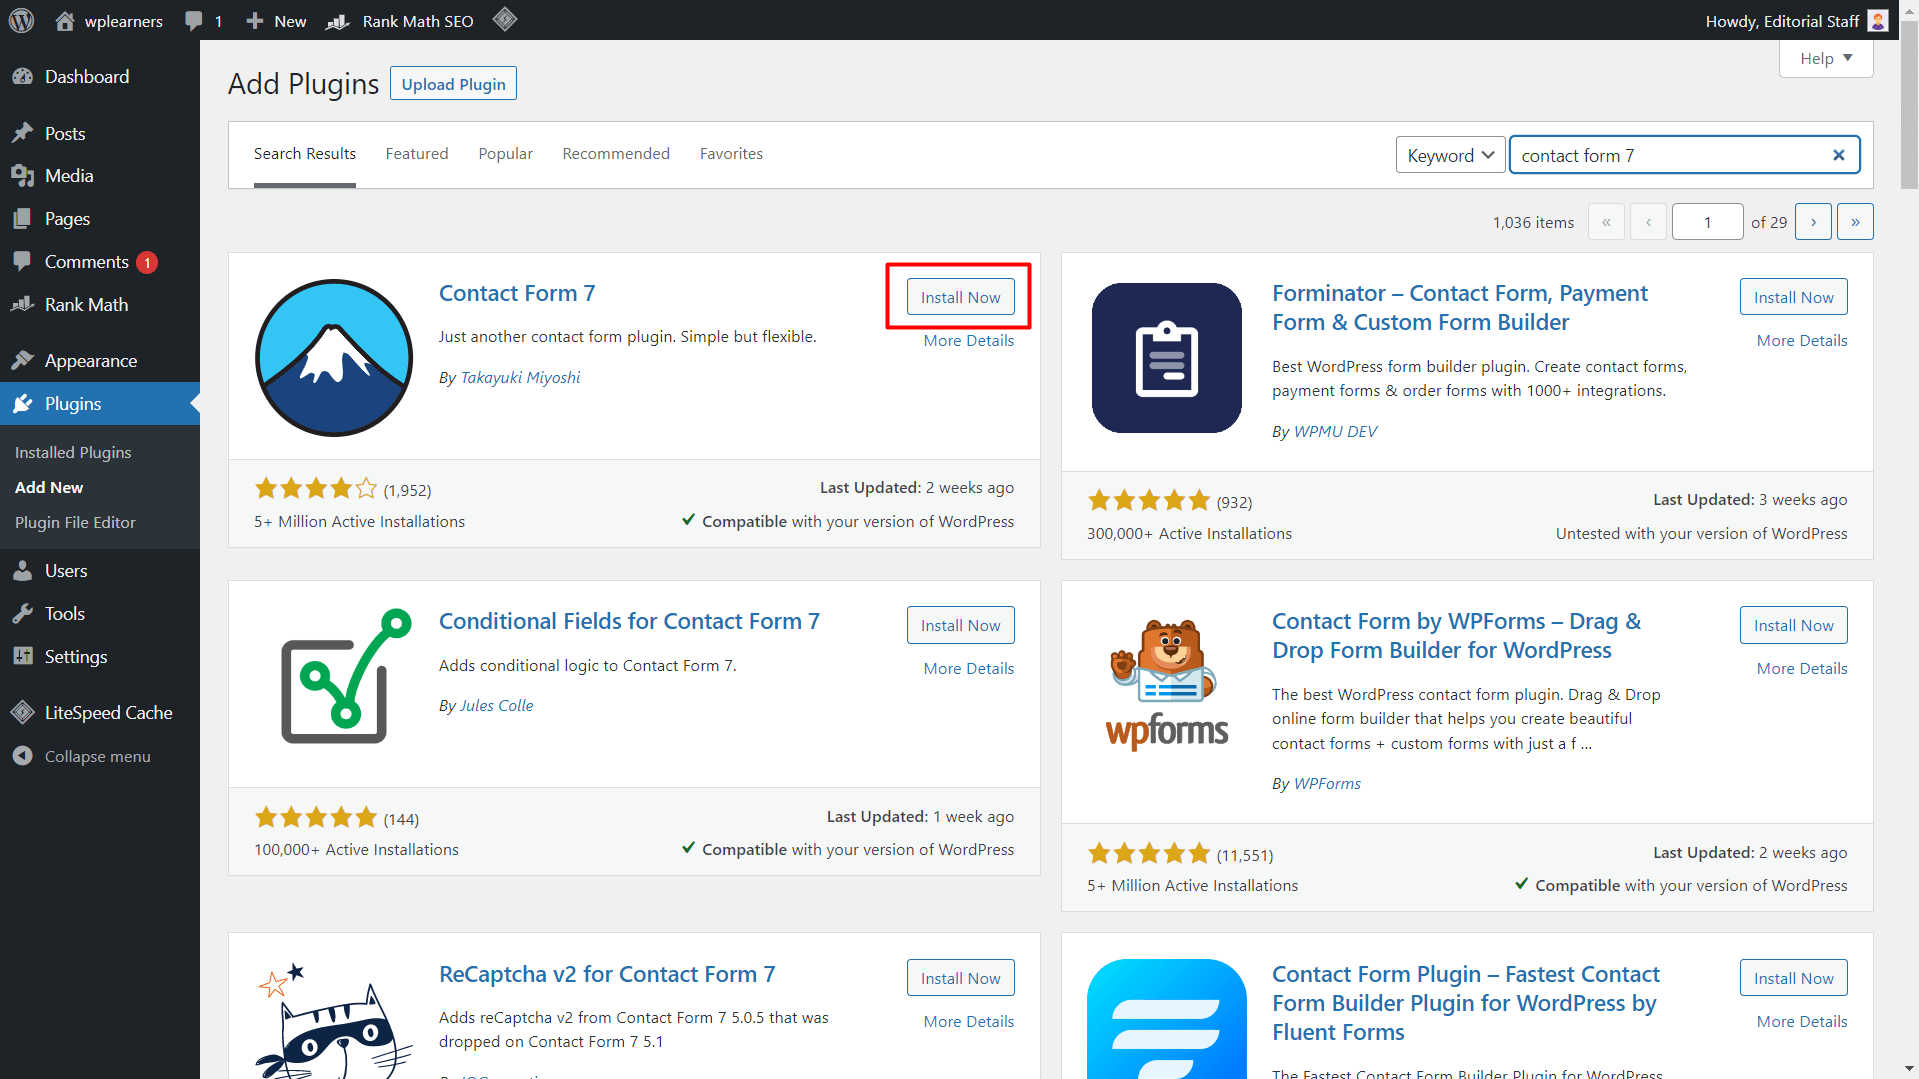Click the page vertical scrollbar
The height and width of the screenshot is (1079, 1919).
(1909, 104)
